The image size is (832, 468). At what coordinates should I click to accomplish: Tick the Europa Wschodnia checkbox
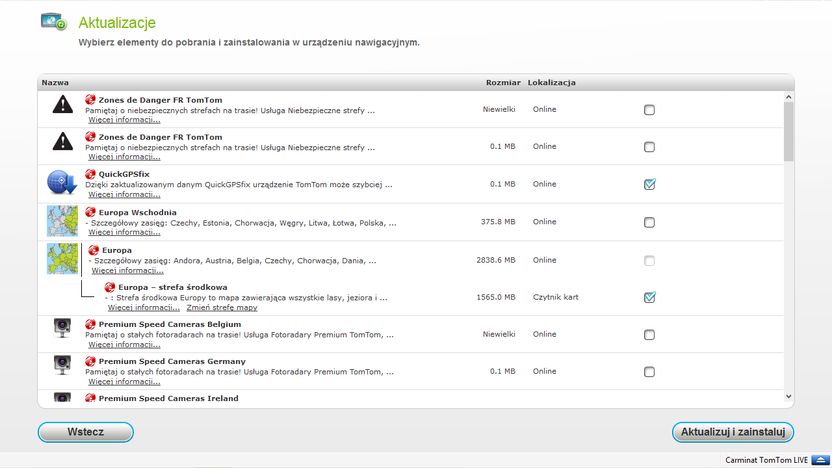[x=649, y=222]
